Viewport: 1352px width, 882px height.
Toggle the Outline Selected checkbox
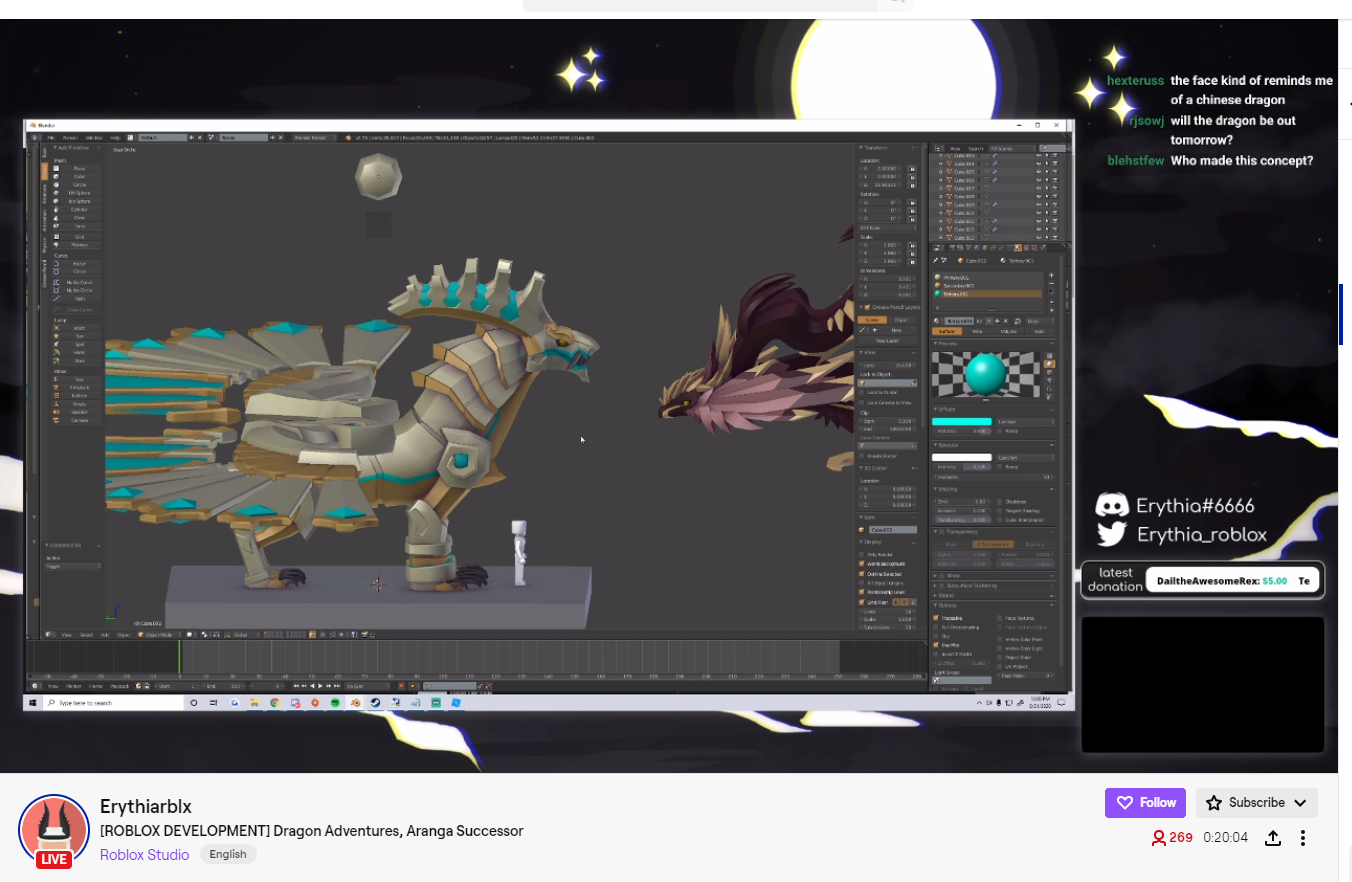862,574
